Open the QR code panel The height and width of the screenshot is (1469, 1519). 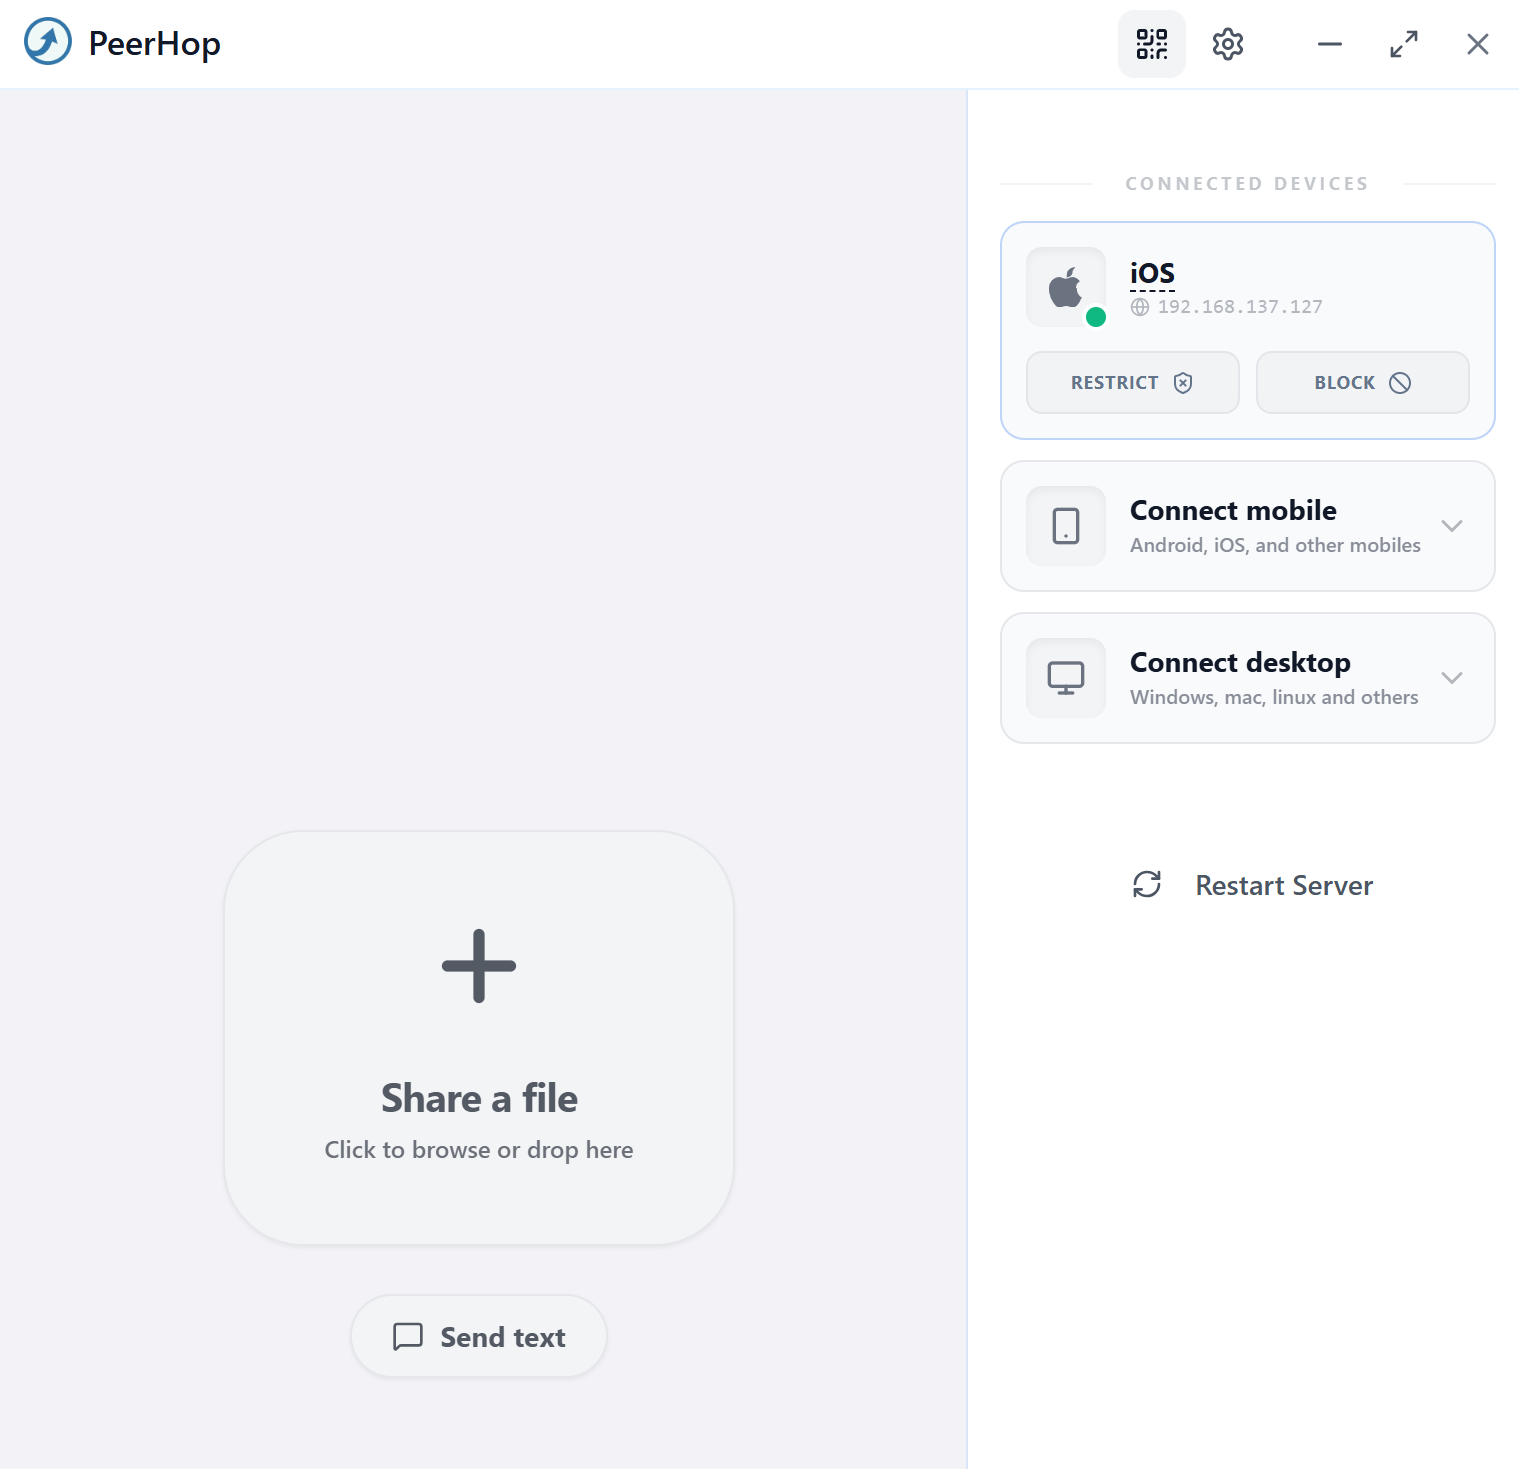(x=1151, y=44)
